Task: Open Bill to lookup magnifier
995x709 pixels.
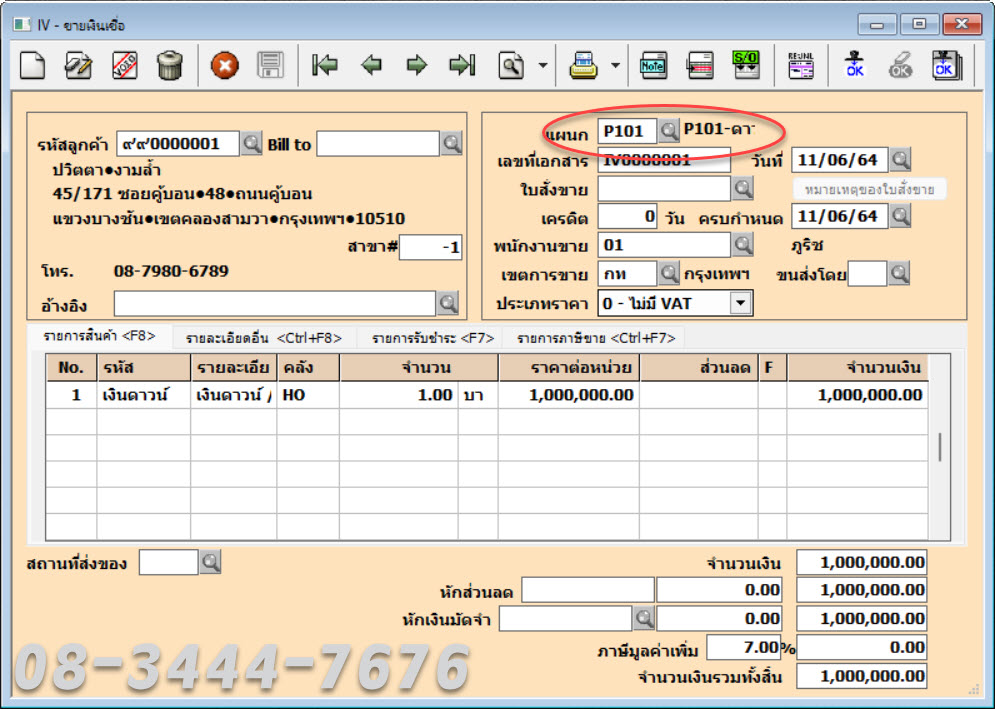Action: [452, 143]
